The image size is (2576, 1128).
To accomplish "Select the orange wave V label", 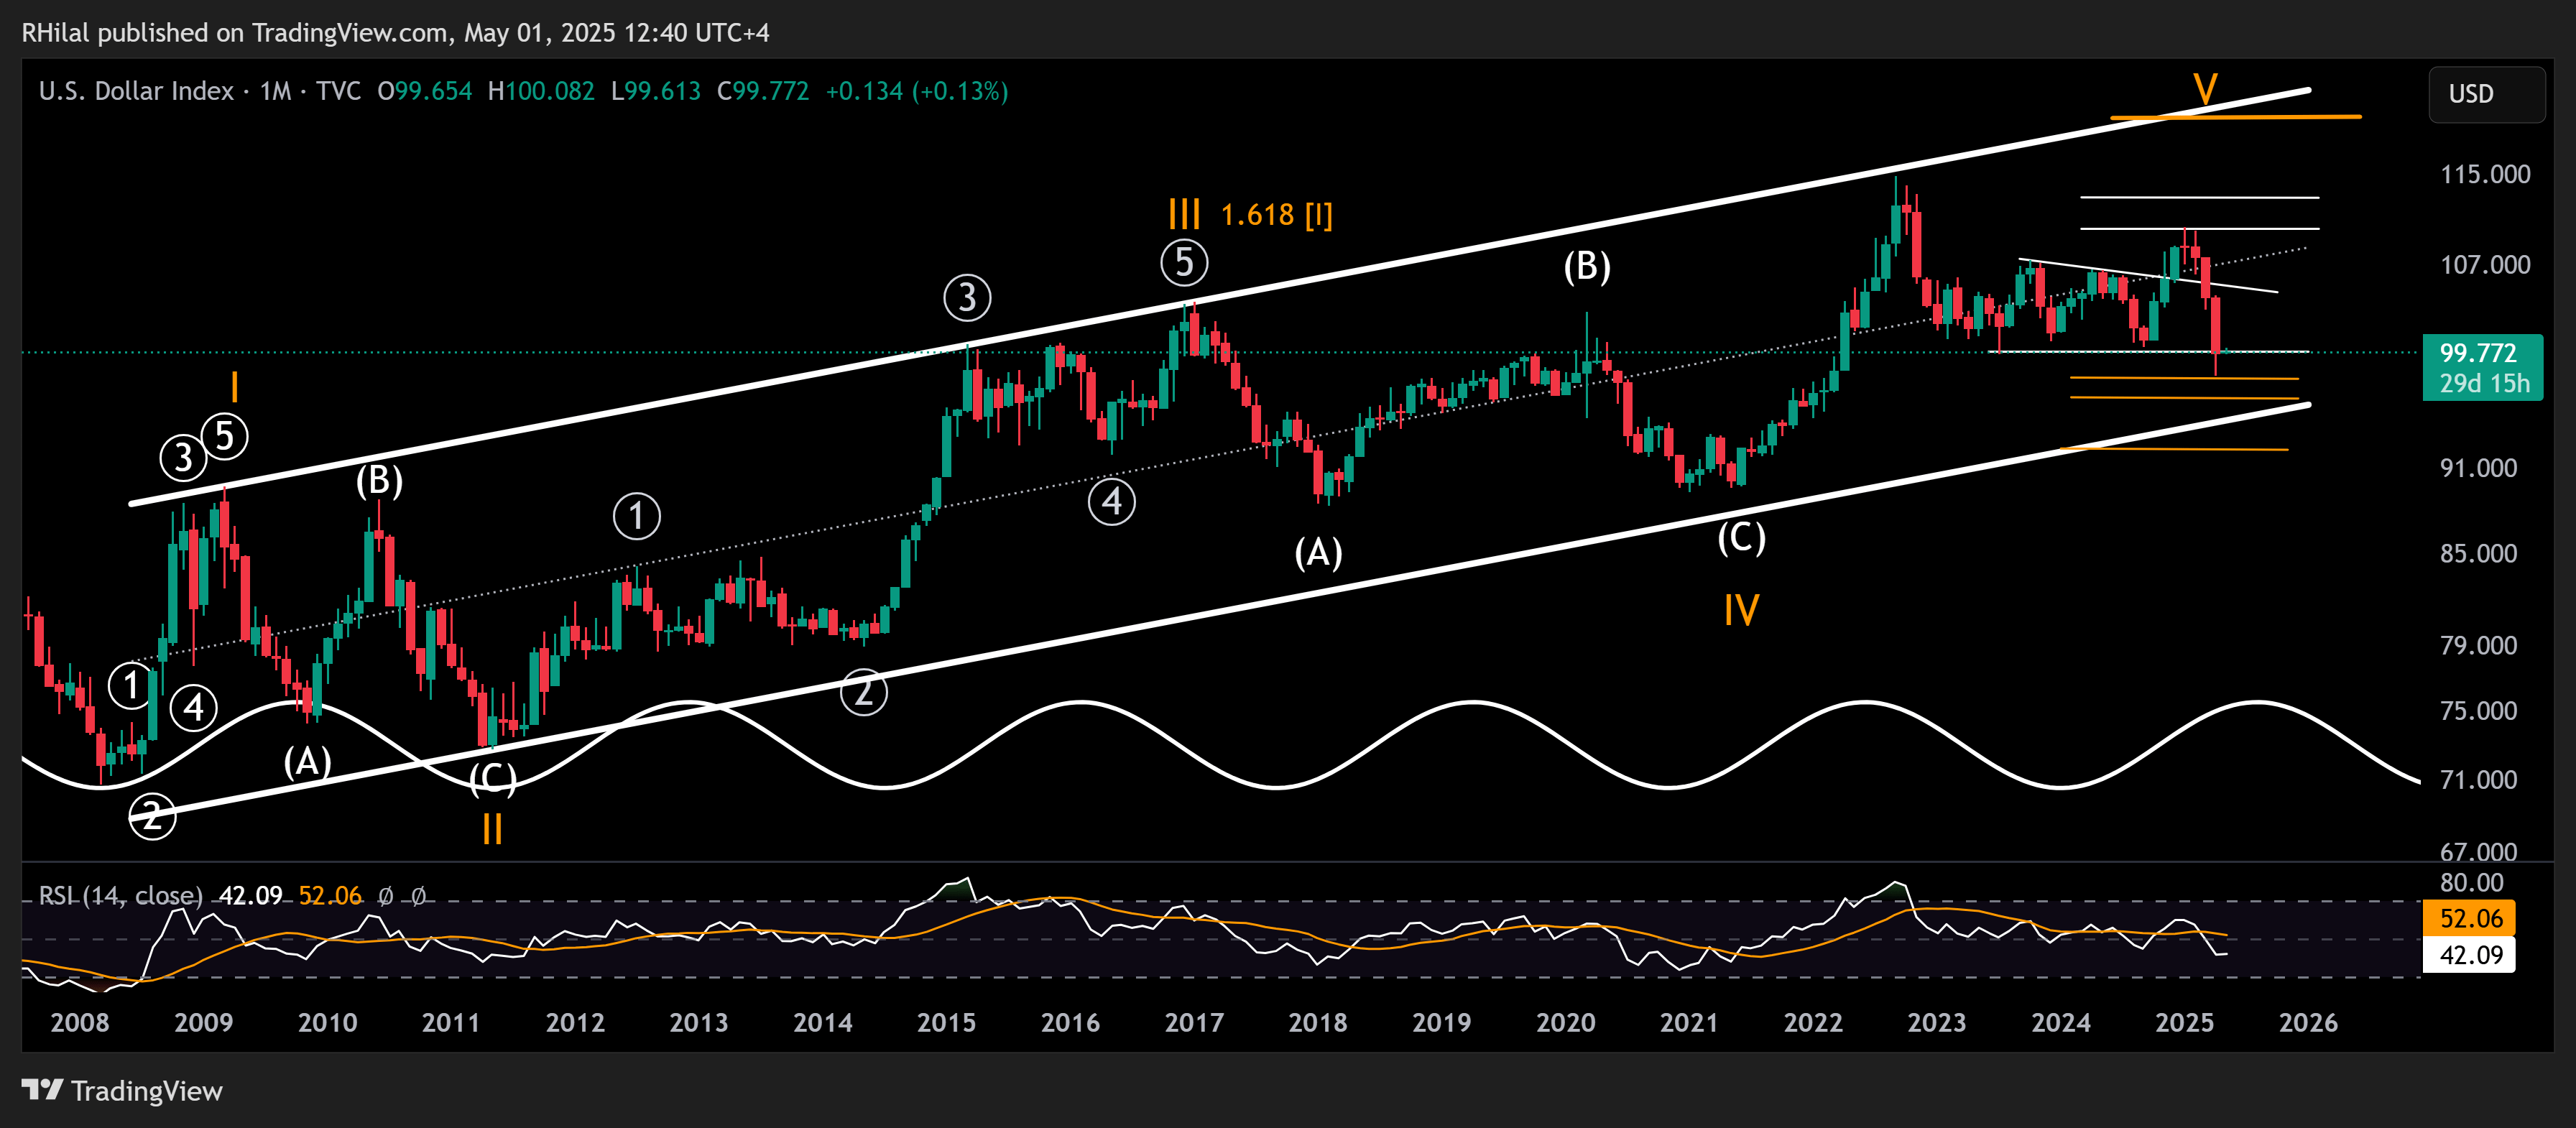I will tap(2205, 90).
